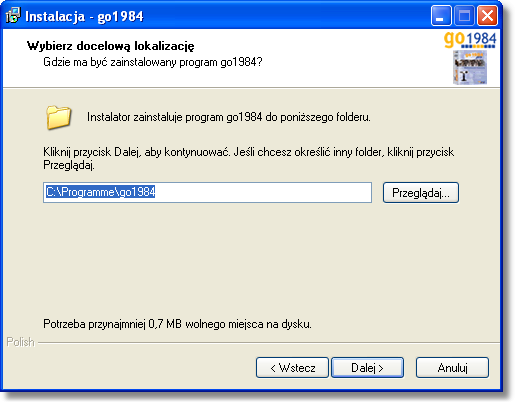This screenshot has width=515, height=404.
Task: Click the go1984 logo in the header
Action: pyautogui.click(x=470, y=40)
